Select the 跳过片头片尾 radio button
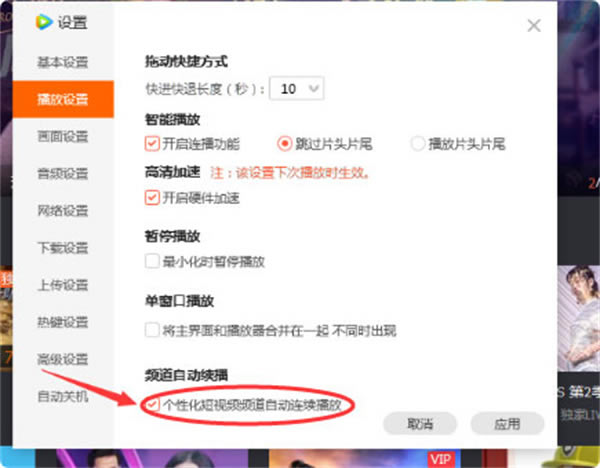The width and height of the screenshot is (600, 468). click(284, 143)
